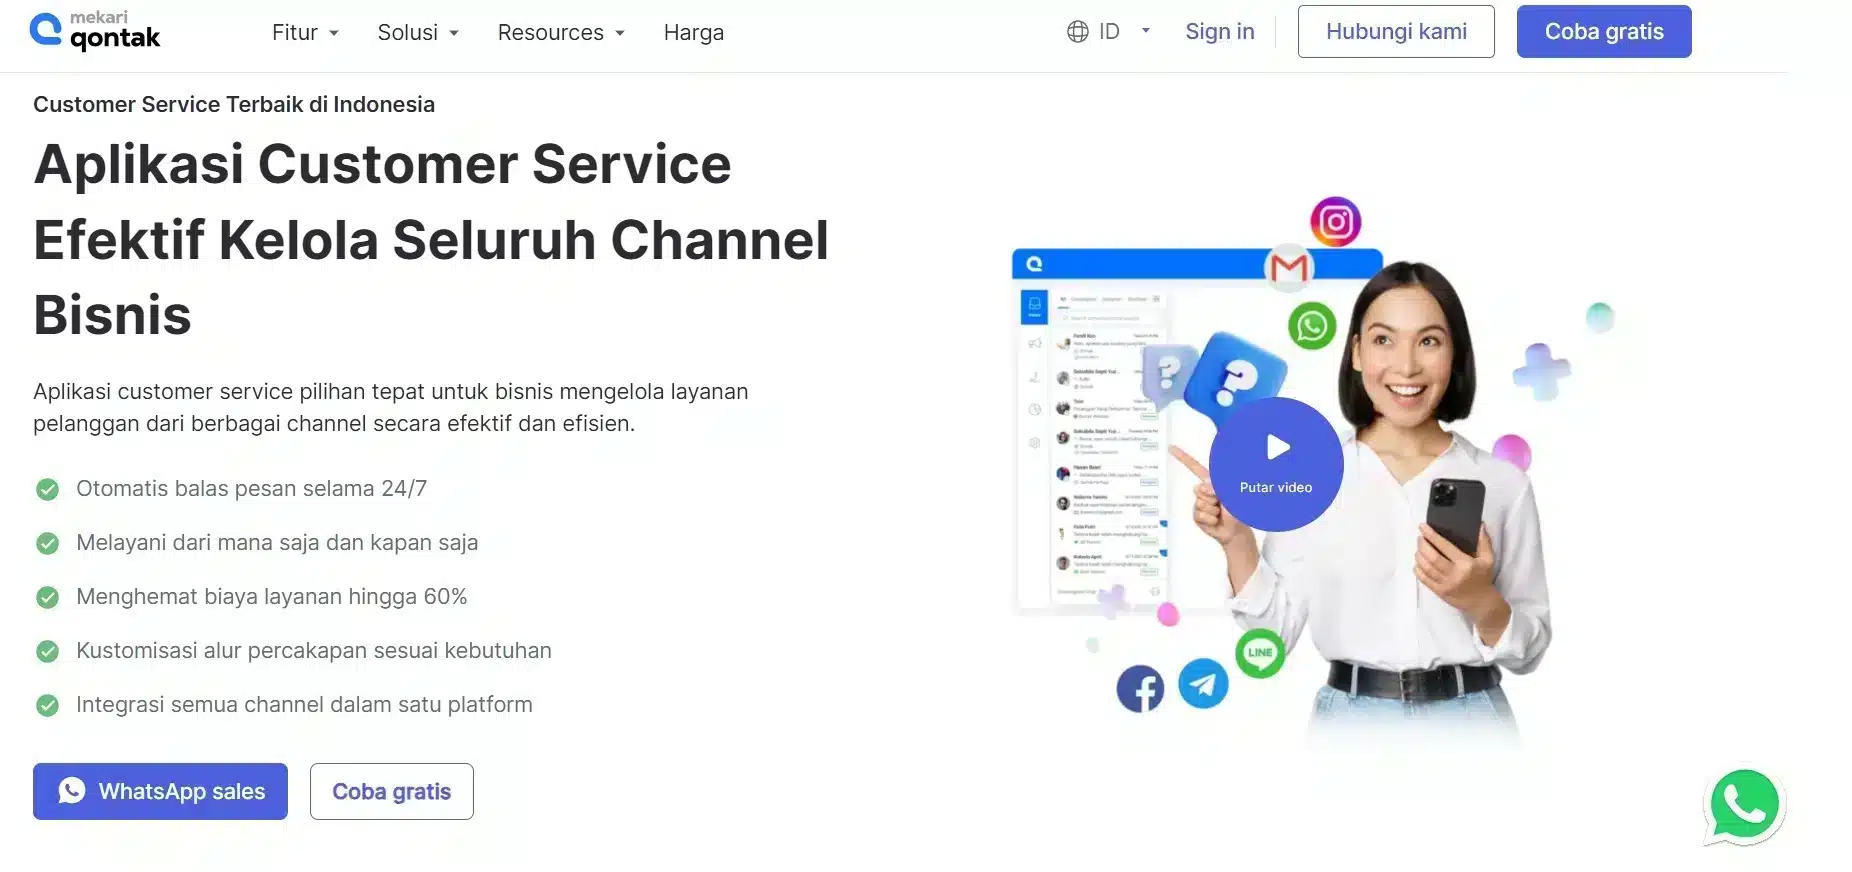Viewport: 1852px width, 872px height.
Task: Click the Telegram icon in hero image
Action: coord(1203,684)
